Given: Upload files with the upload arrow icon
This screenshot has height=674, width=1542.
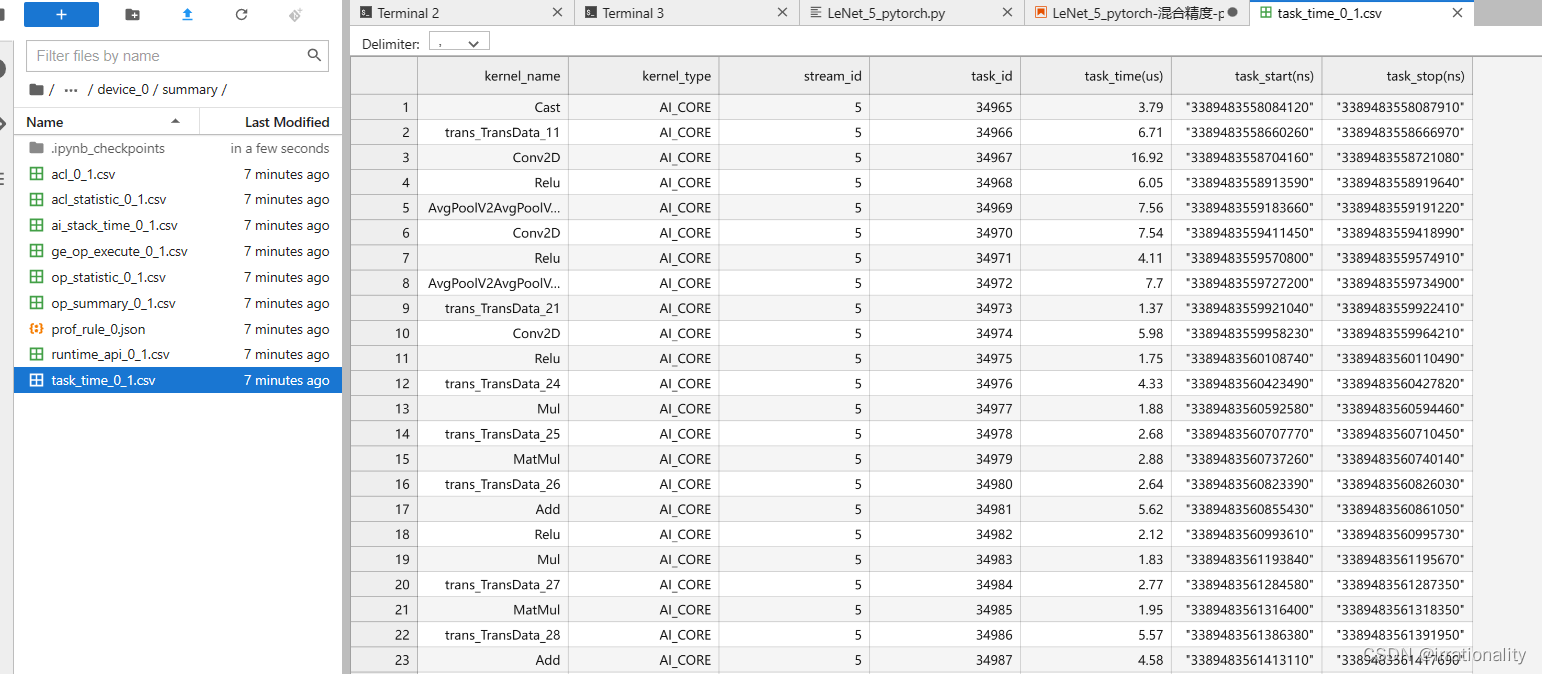Looking at the screenshot, I should pyautogui.click(x=187, y=15).
